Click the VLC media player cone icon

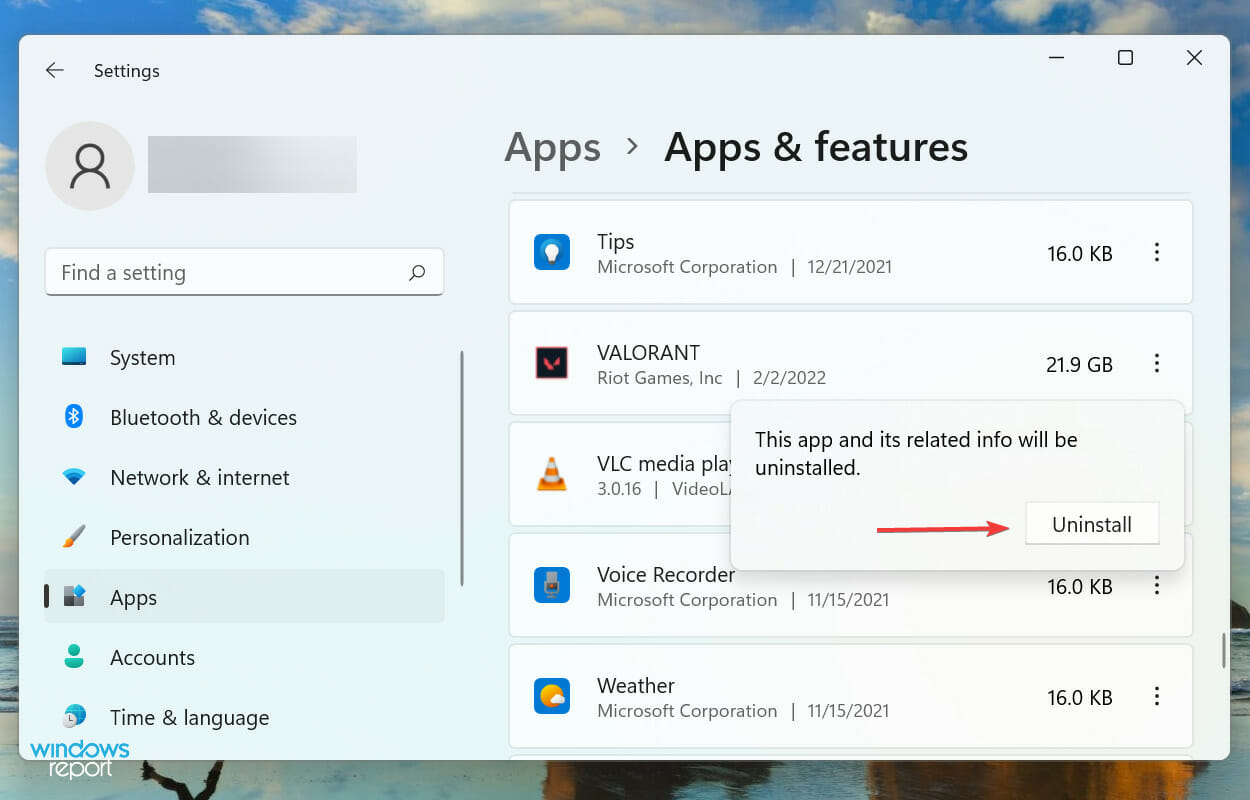click(x=551, y=474)
